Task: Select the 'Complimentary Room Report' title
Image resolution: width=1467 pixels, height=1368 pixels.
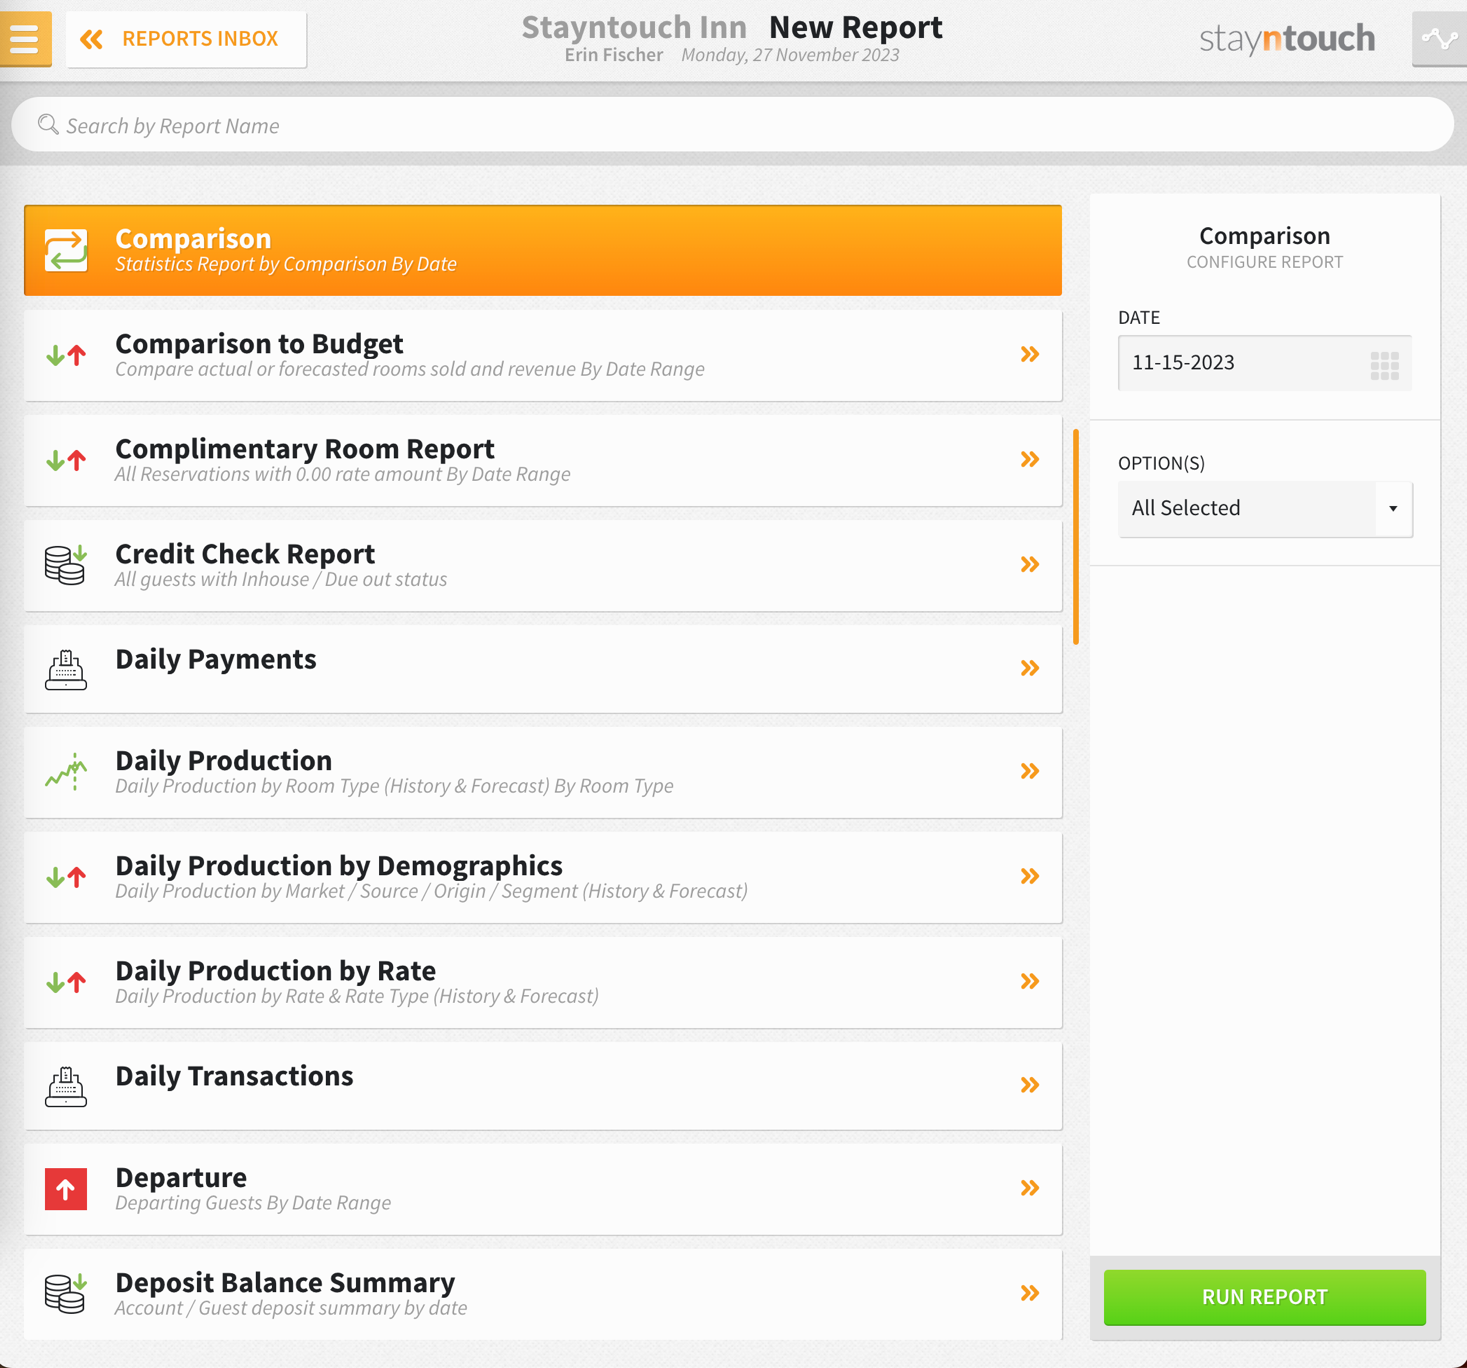Action: click(x=305, y=448)
